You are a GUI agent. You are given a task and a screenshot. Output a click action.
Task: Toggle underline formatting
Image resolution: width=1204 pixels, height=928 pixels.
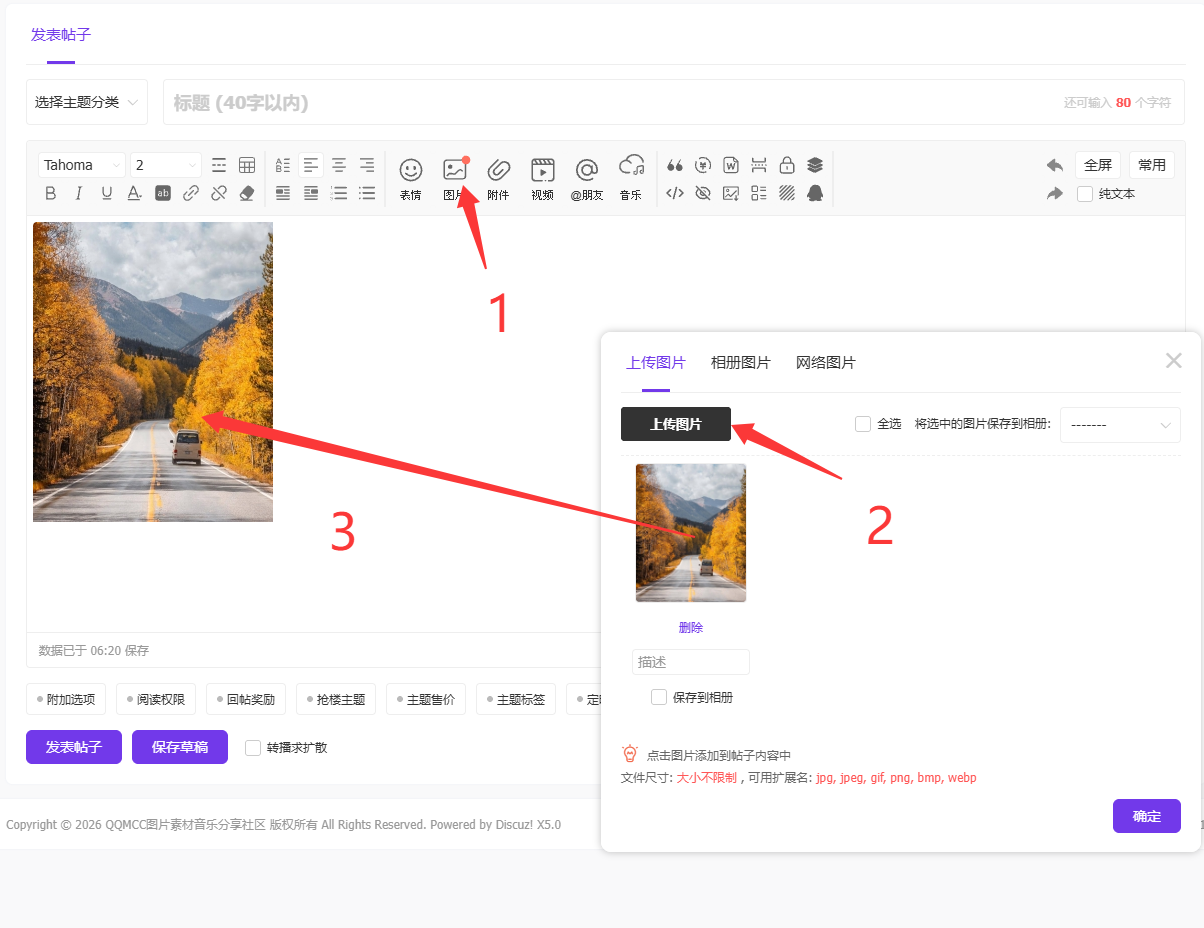107,193
